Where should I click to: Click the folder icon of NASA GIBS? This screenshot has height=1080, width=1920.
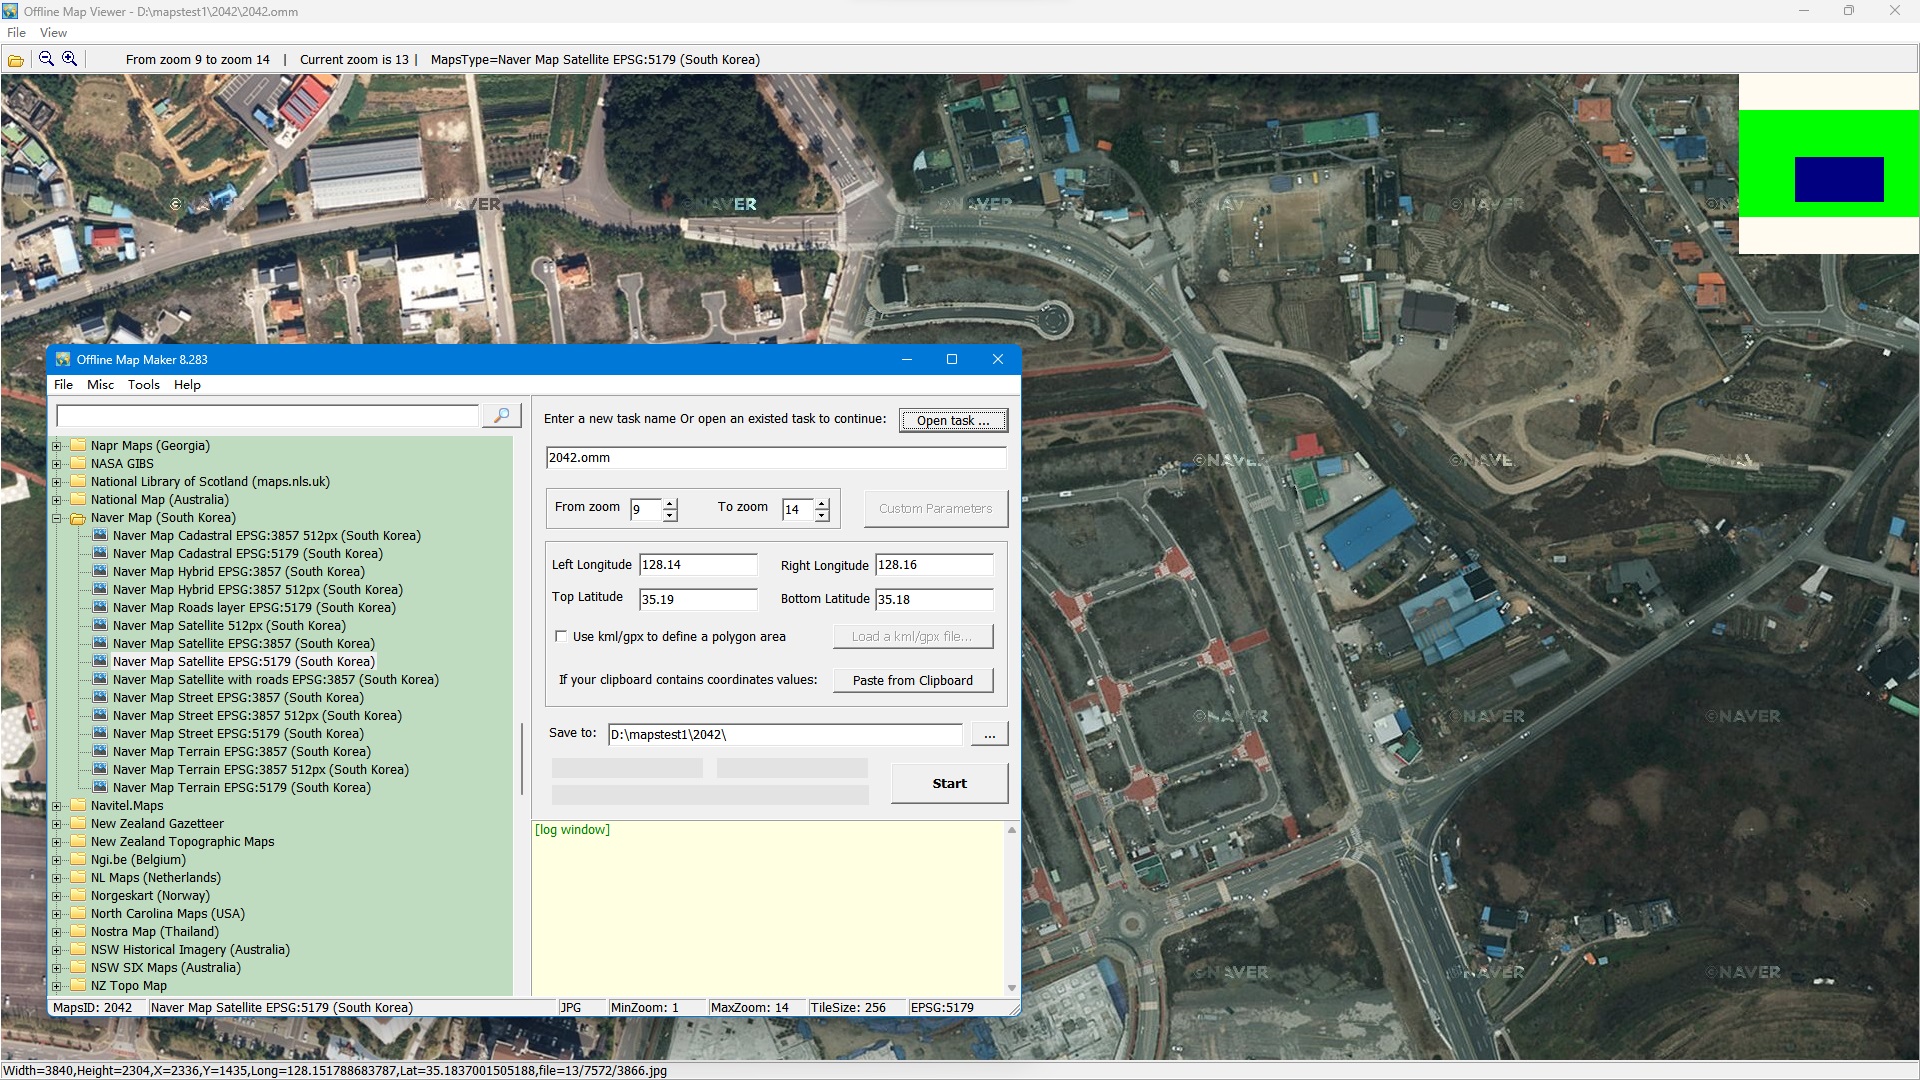click(78, 463)
